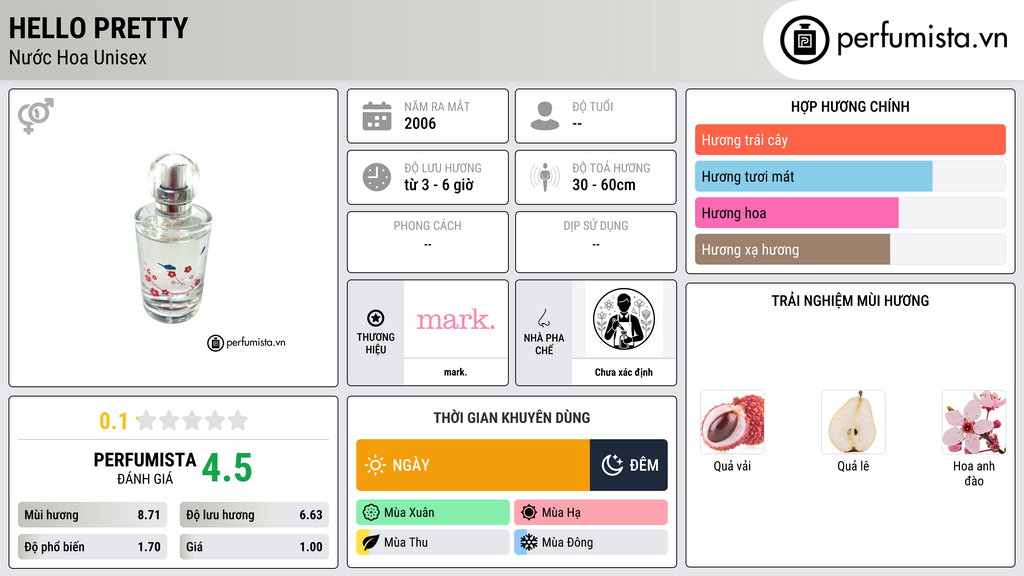Click the Mùi hương 8.71 score

click(x=92, y=515)
